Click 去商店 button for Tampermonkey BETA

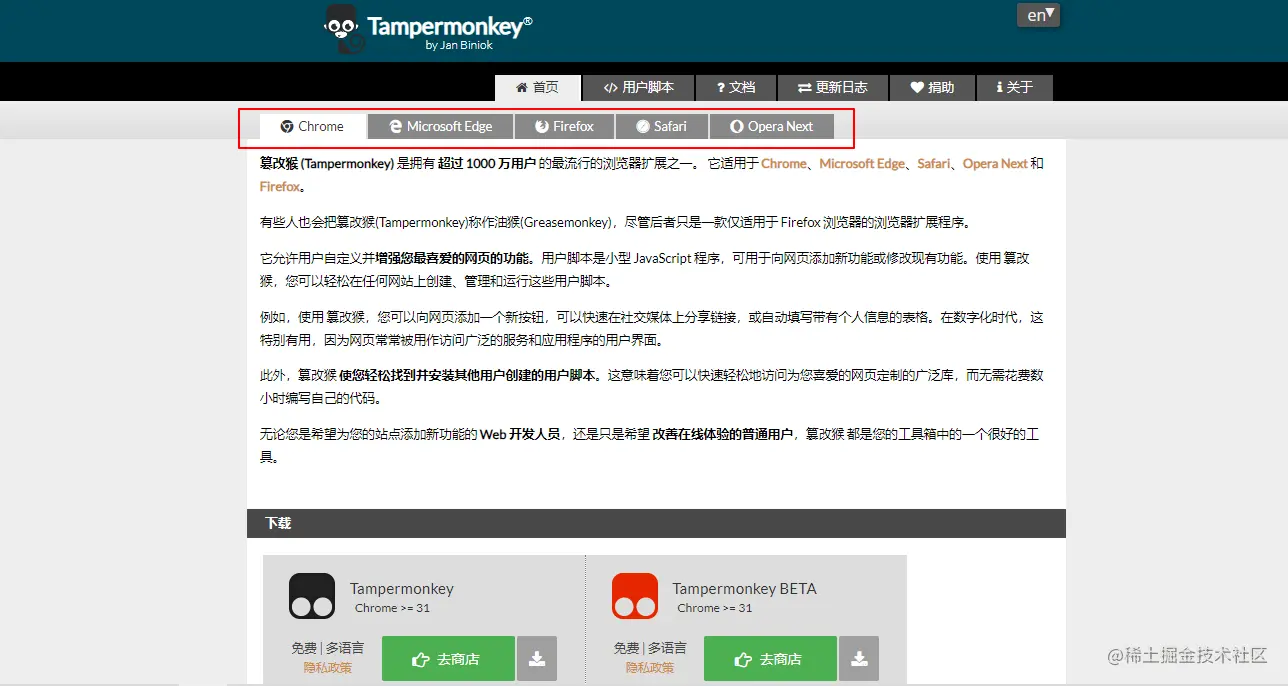(x=770, y=658)
